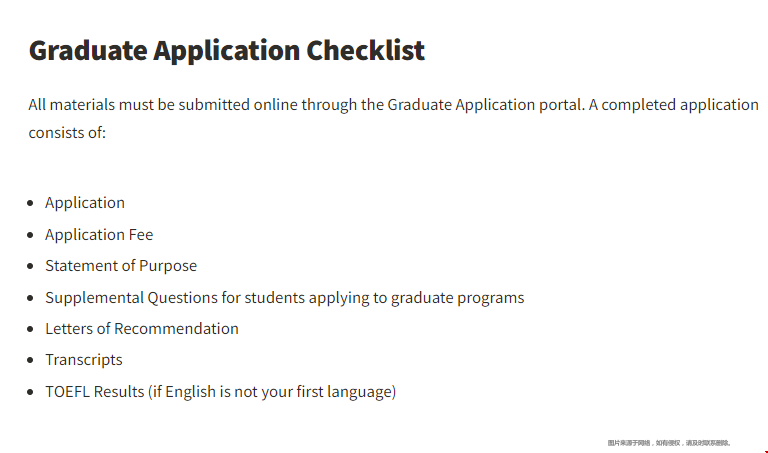
Task: Click the bullet beside TOEFL Results
Action: click(x=30, y=392)
